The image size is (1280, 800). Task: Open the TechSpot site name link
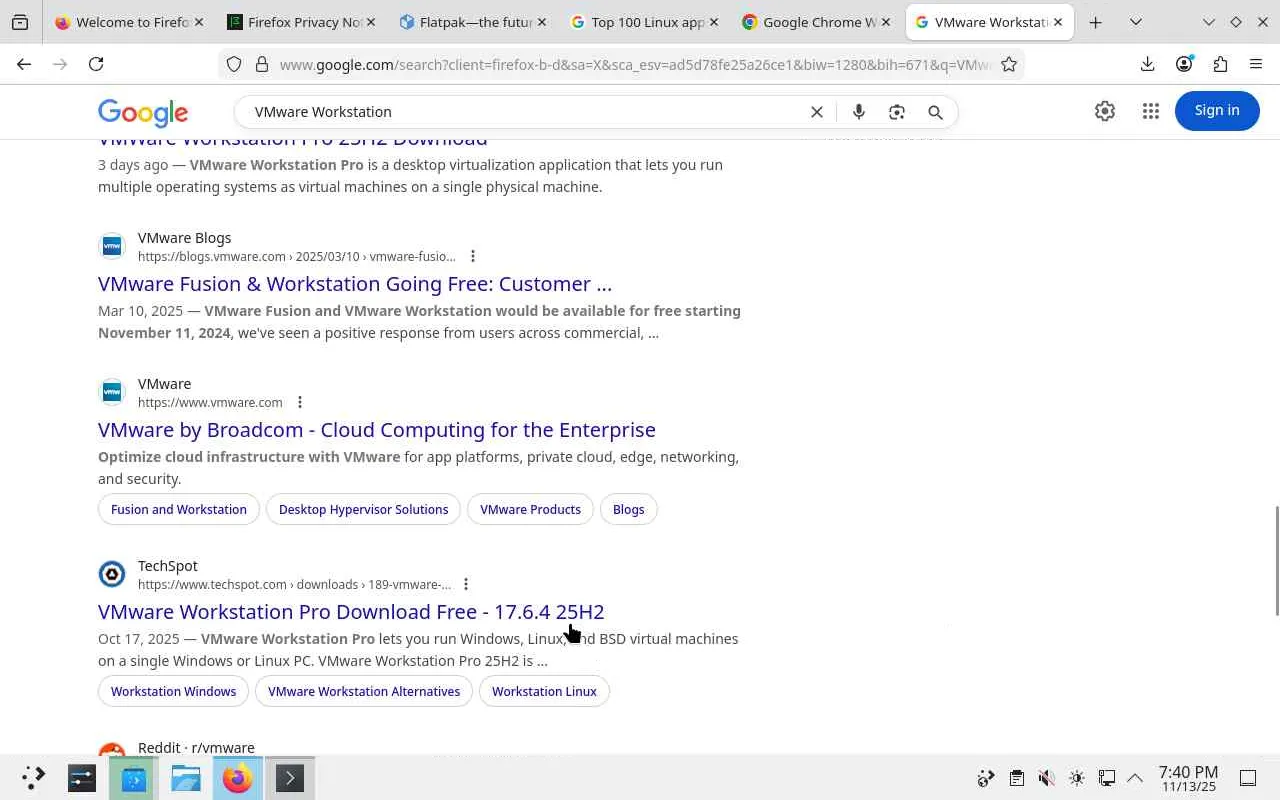pyautogui.click(x=168, y=566)
